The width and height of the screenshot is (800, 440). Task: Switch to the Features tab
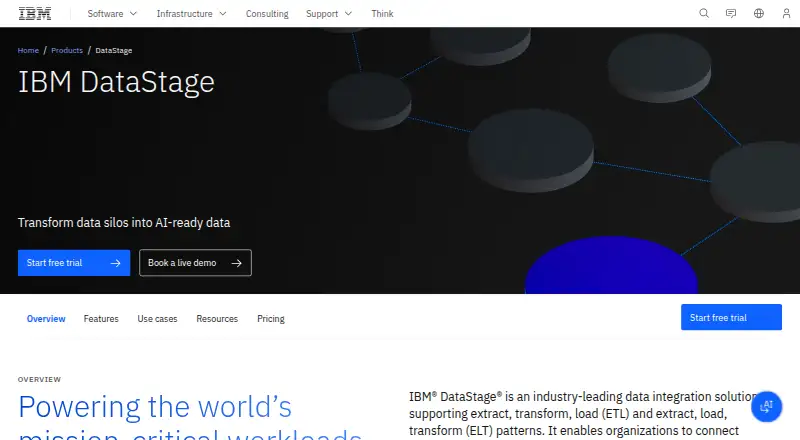tap(101, 319)
